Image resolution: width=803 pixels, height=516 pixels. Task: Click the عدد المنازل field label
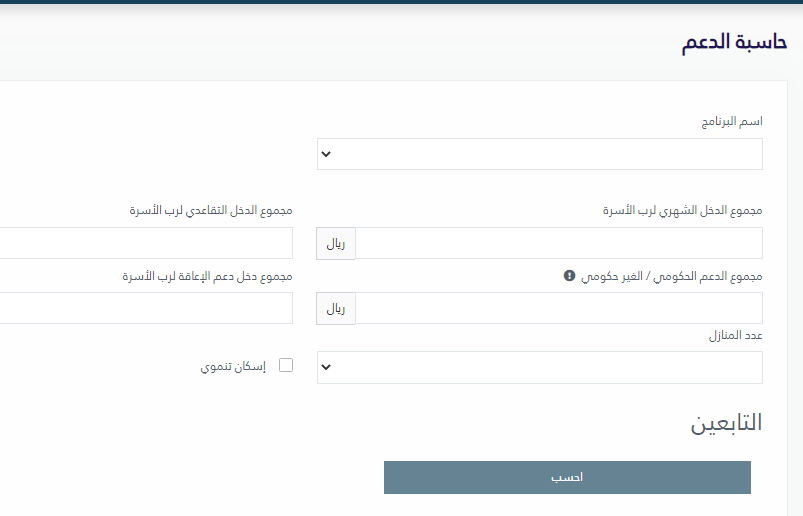tap(735, 335)
